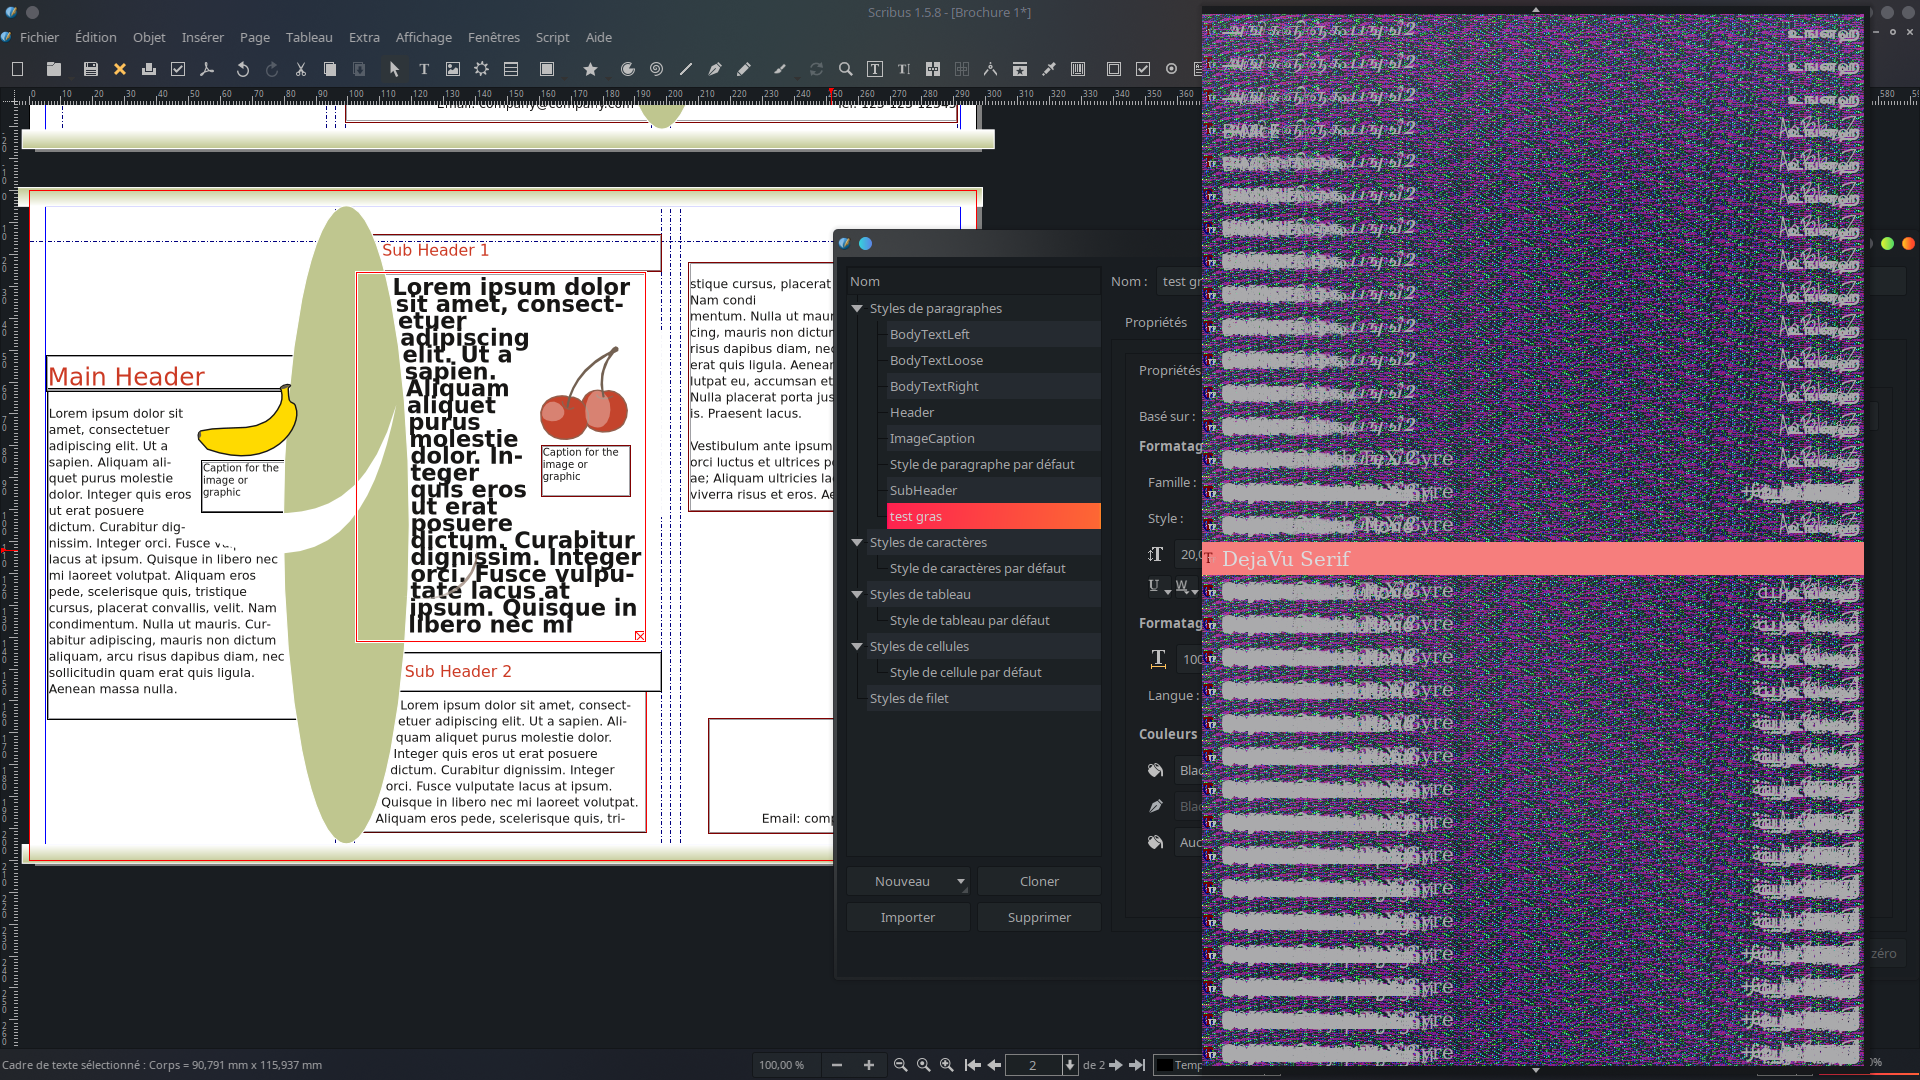Open the Nouveau button dropdown arrow
Image resolution: width=1920 pixels, height=1080 pixels.
[x=960, y=882]
